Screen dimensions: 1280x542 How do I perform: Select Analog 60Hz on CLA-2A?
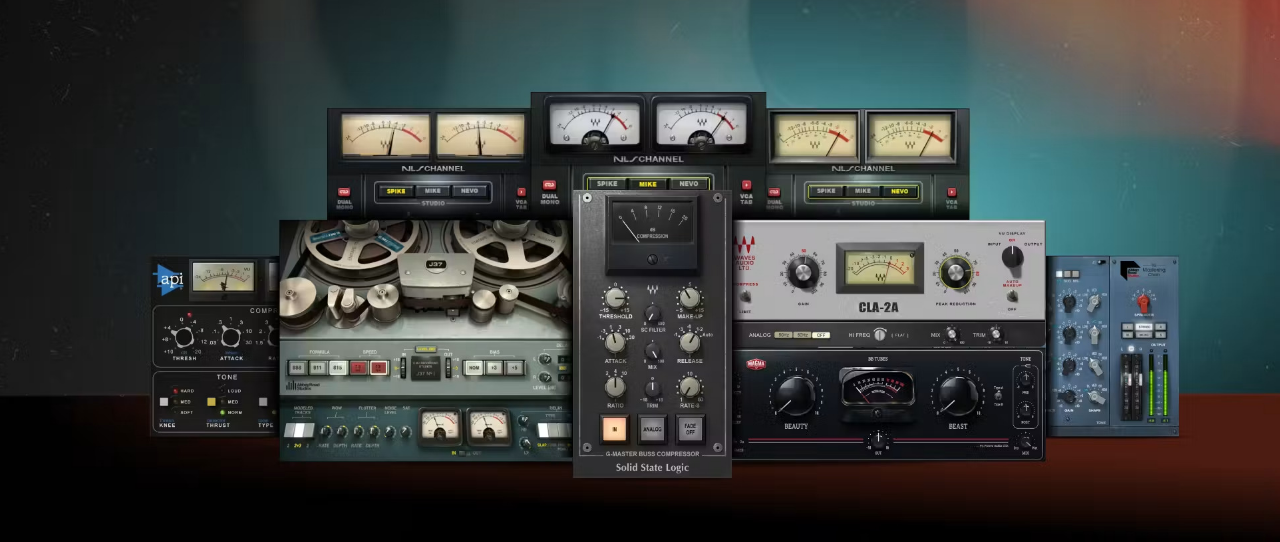pos(802,335)
